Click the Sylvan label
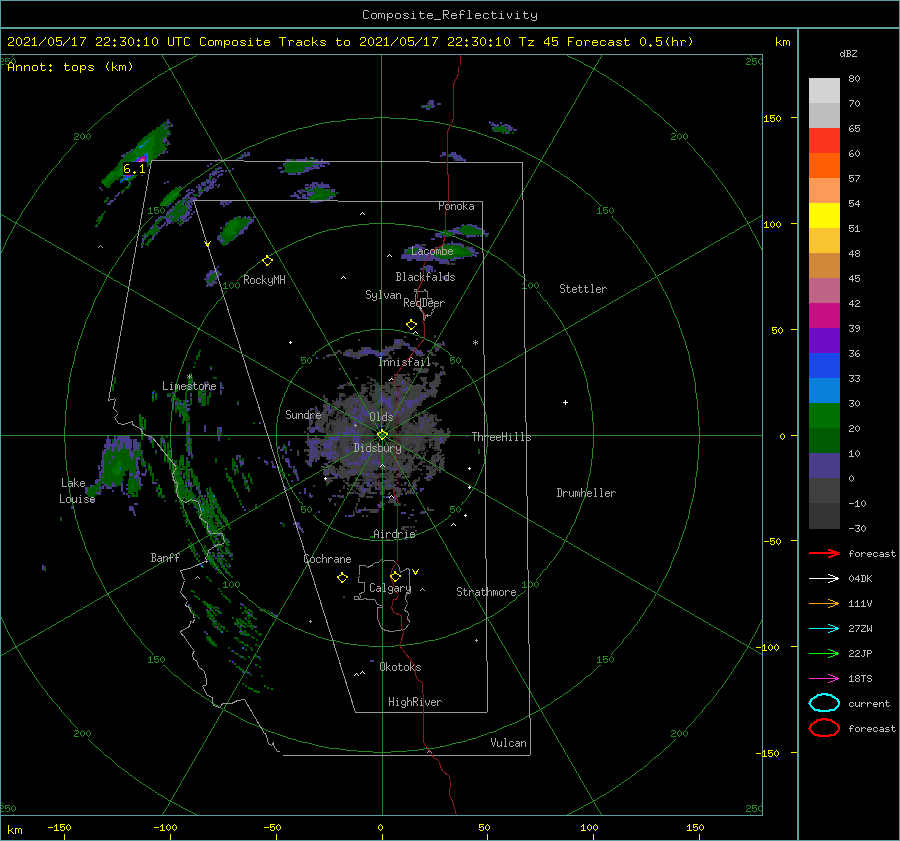This screenshot has height=841, width=900. click(x=383, y=294)
